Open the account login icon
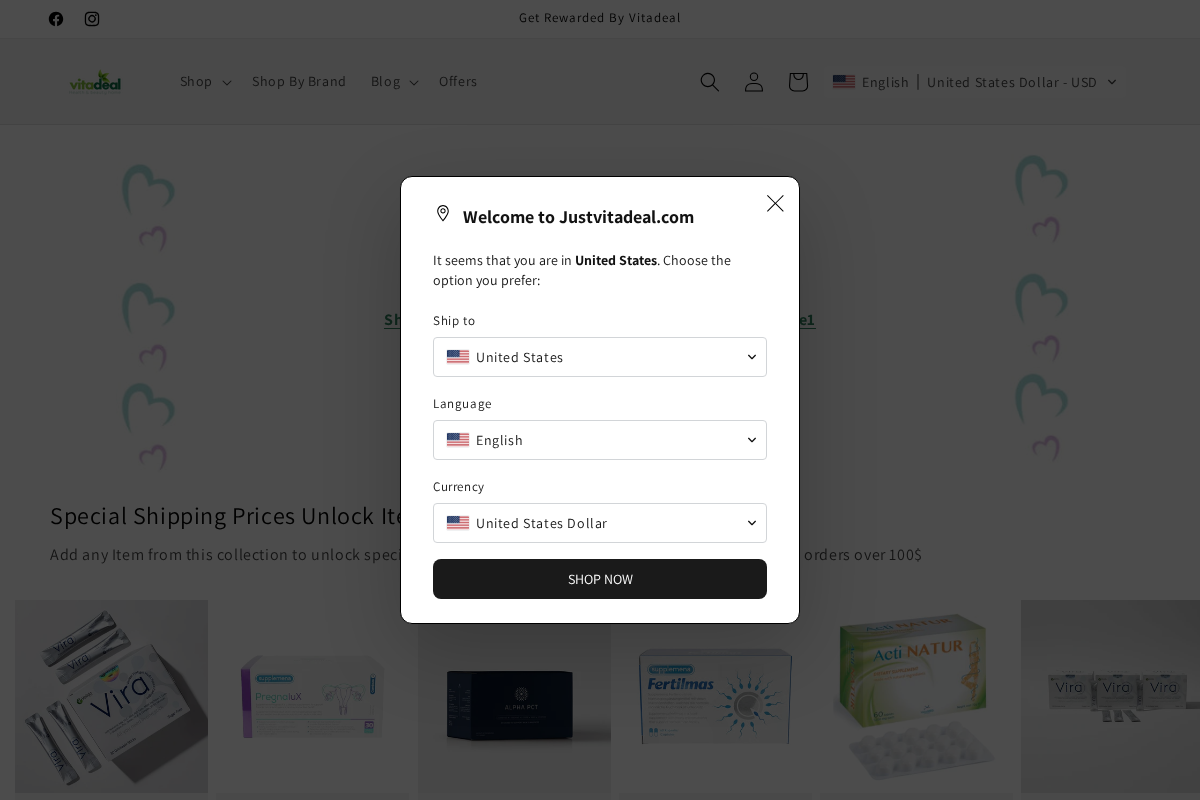Image resolution: width=1200 pixels, height=800 pixels. point(754,82)
